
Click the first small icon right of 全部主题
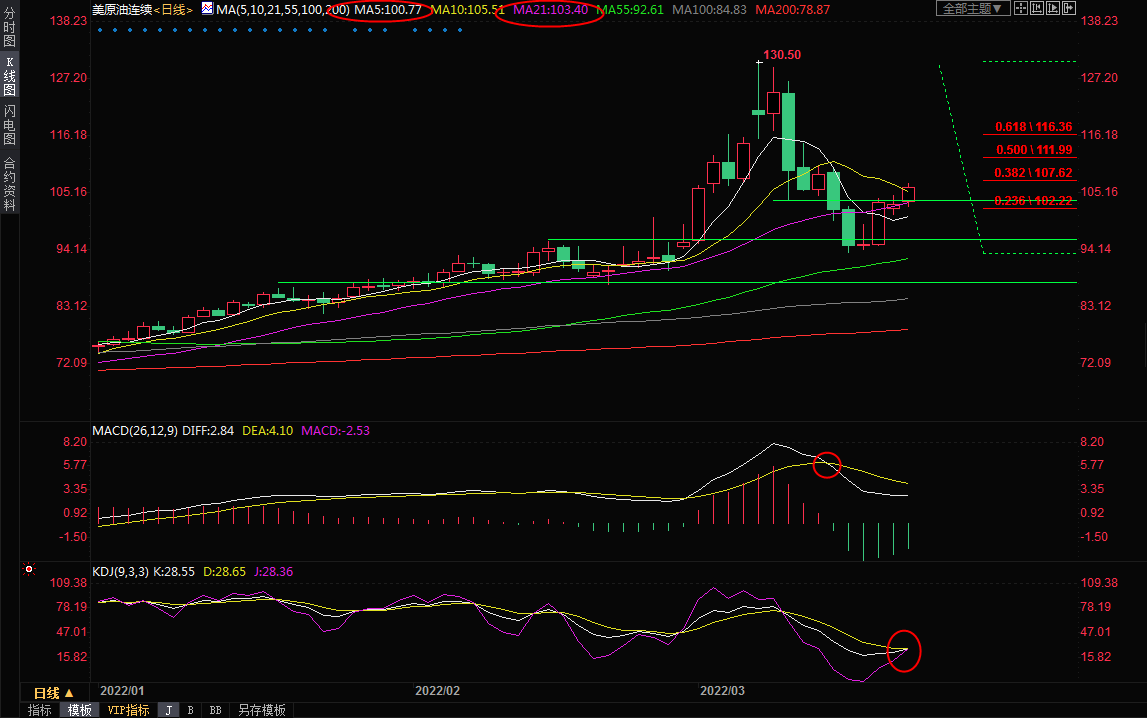pyautogui.click(x=1023, y=9)
